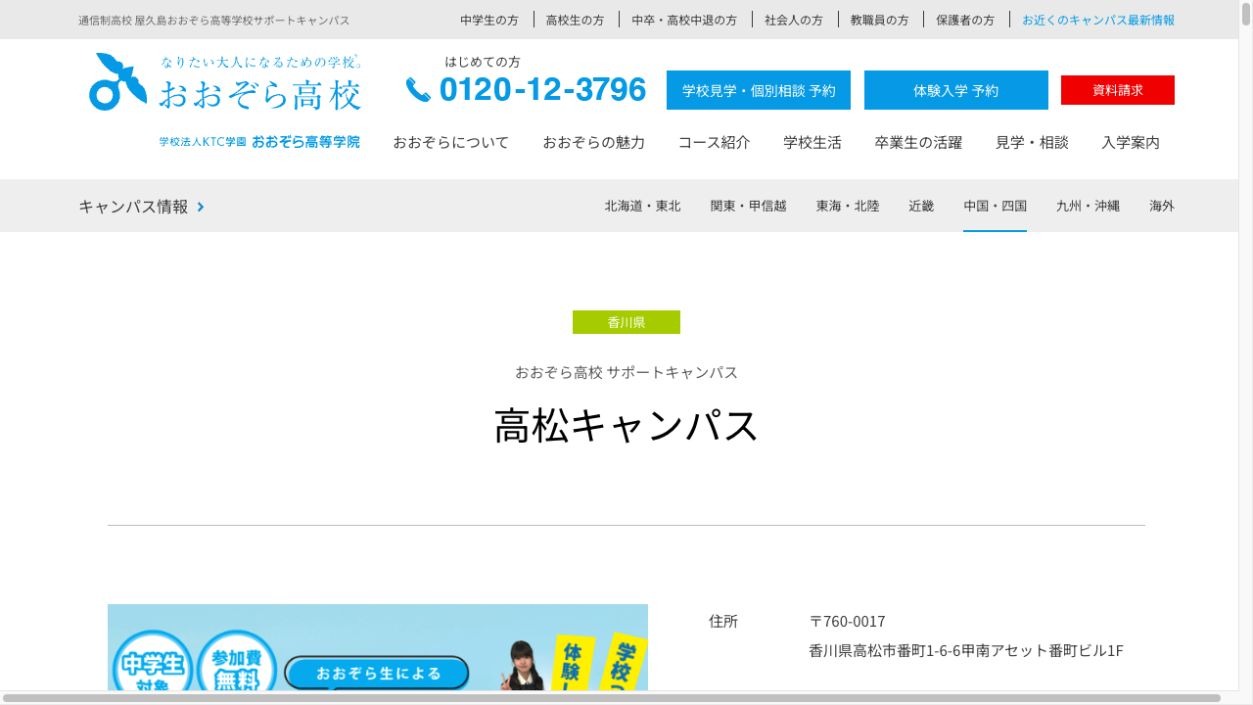Viewport: 1253px width, 705px height.
Task: Click the chevron next to キャンパス情報
Action: (201, 207)
